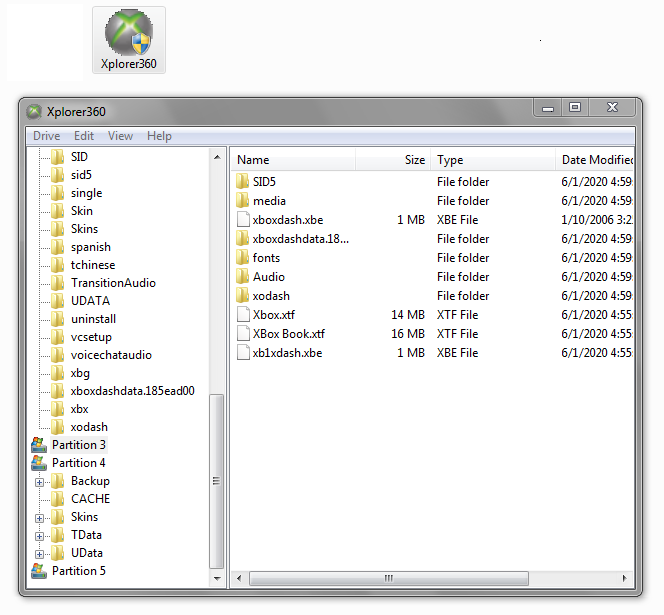Click the tree pane scroll-down arrow
Screen dimensions: 664x615
point(217,578)
